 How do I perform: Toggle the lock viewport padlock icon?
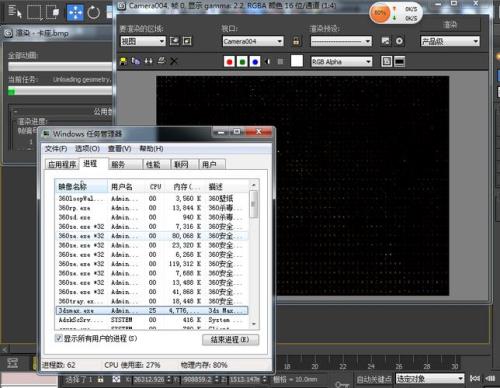coord(296,41)
